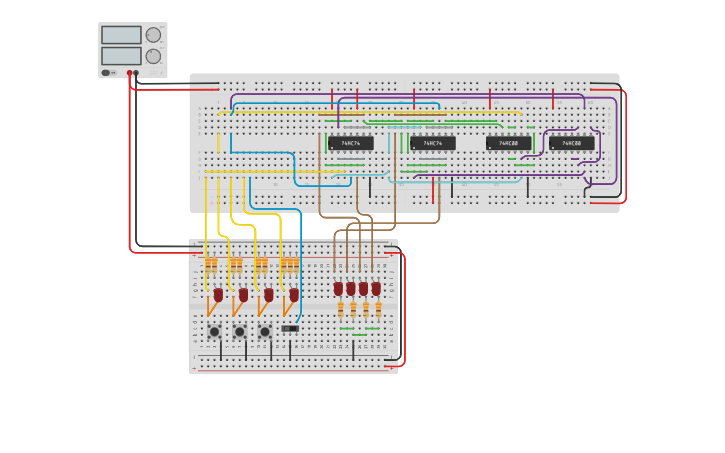The height and width of the screenshot is (453, 725).
Task: Push the pushbutton next to the slide switch
Action: [x=265, y=331]
